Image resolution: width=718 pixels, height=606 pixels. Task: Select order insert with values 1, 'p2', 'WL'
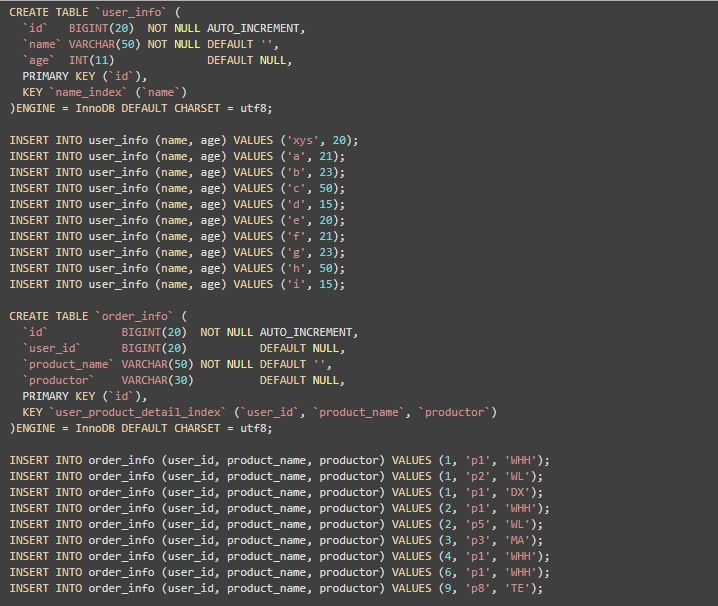tap(276, 477)
